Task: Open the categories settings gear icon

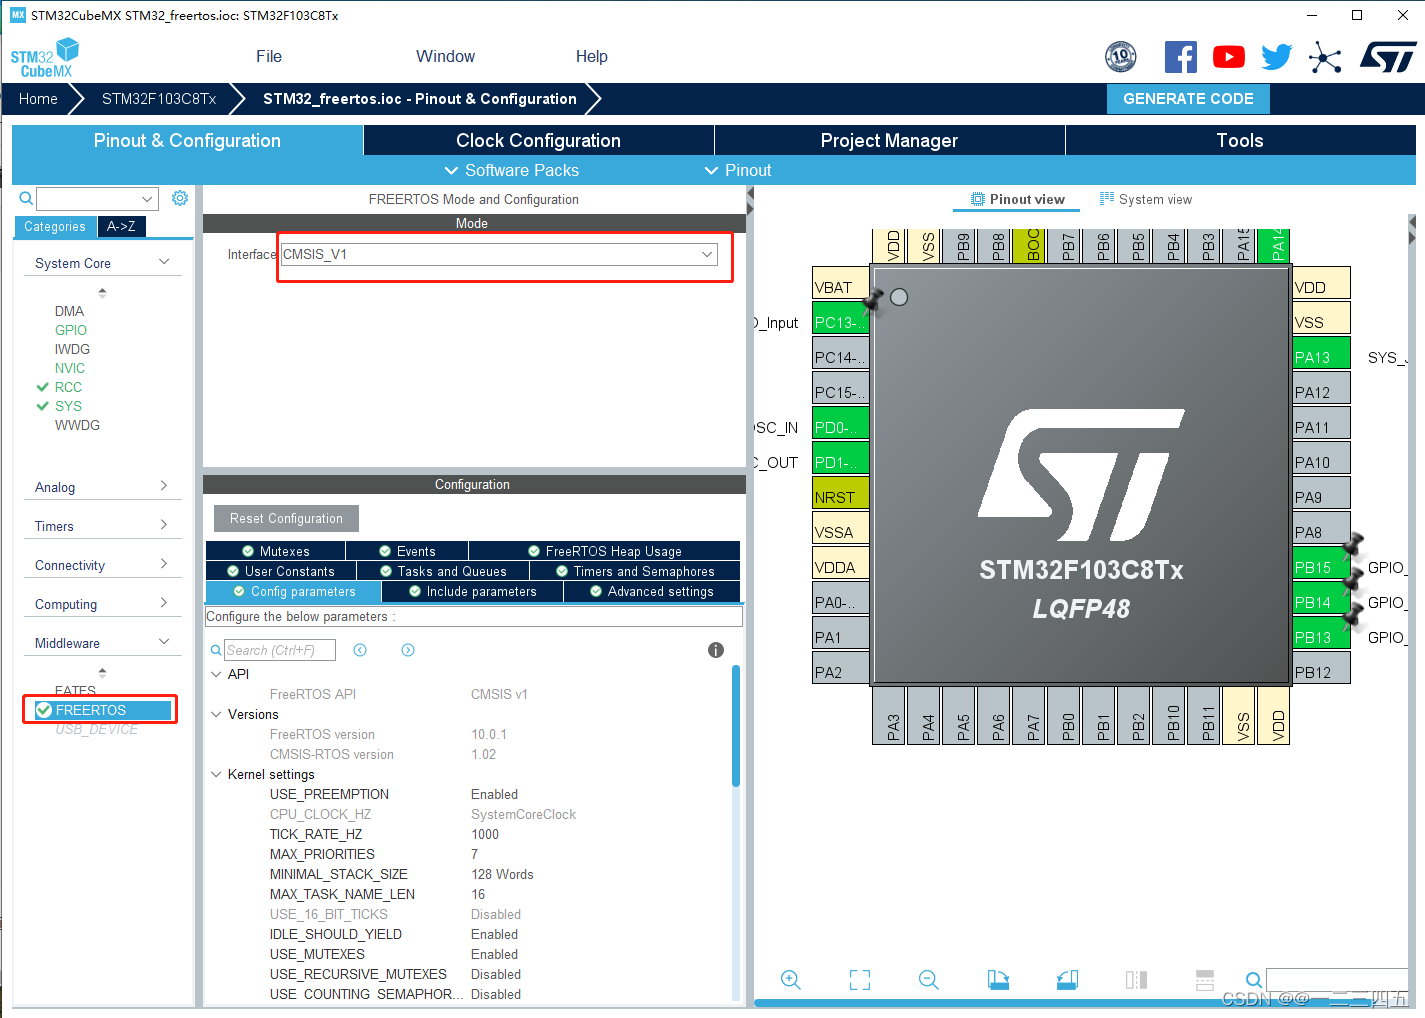Action: click(x=180, y=198)
